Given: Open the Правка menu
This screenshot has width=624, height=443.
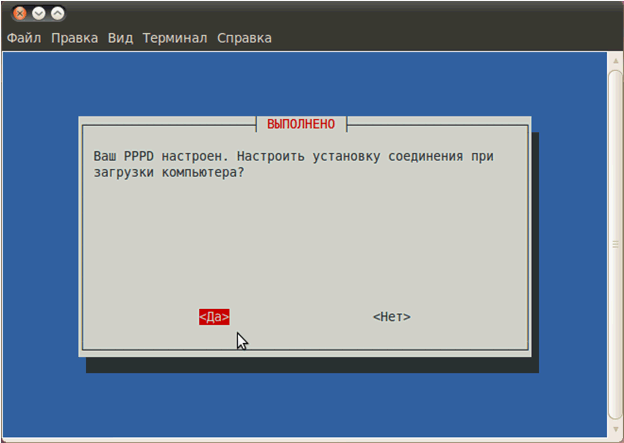Looking at the screenshot, I should click(x=74, y=38).
